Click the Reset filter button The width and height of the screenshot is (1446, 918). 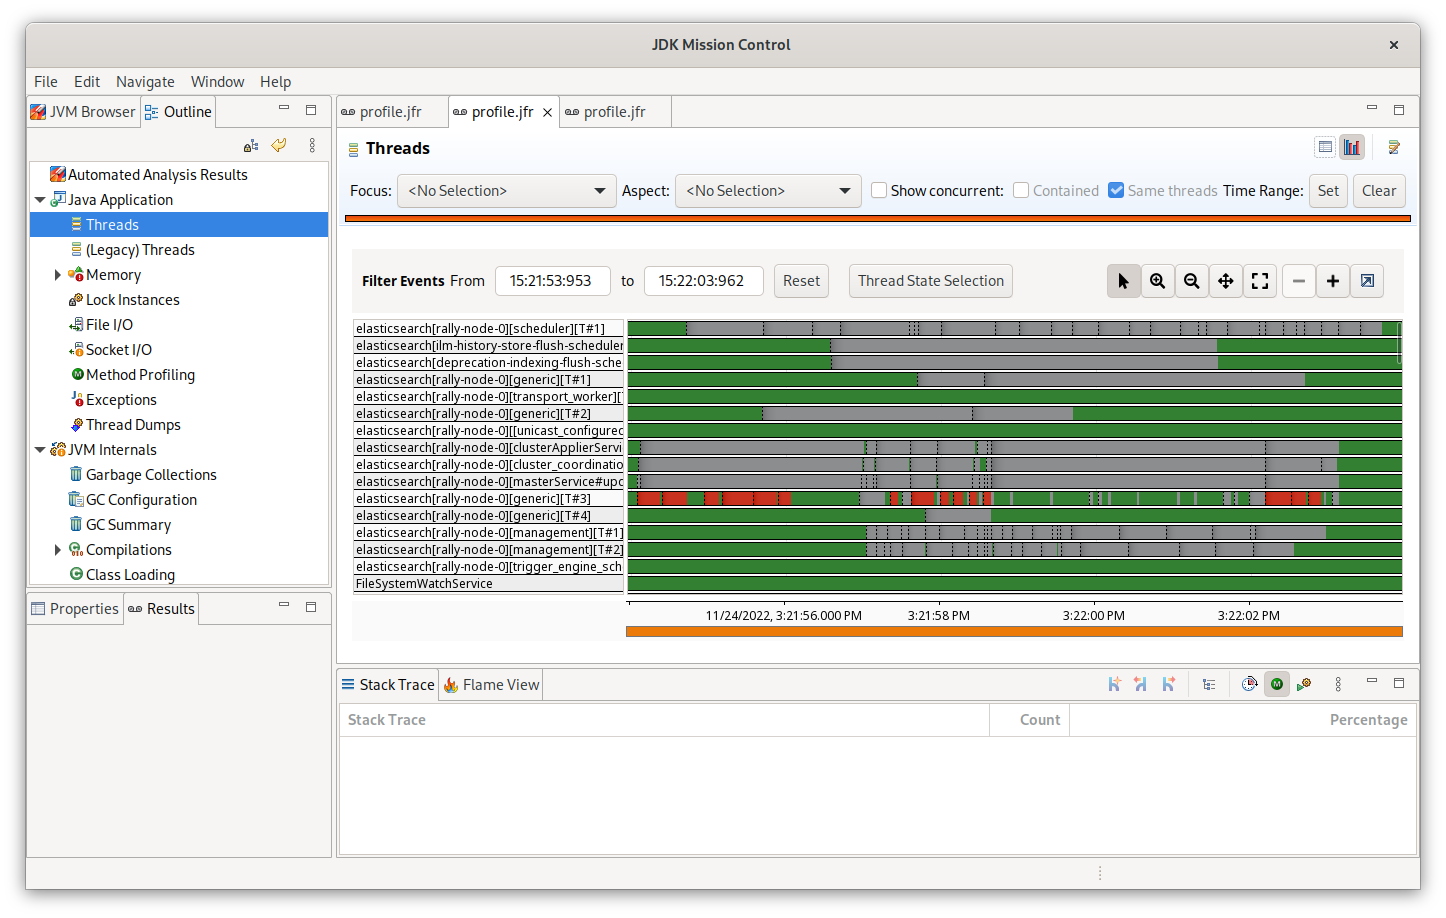coord(801,281)
